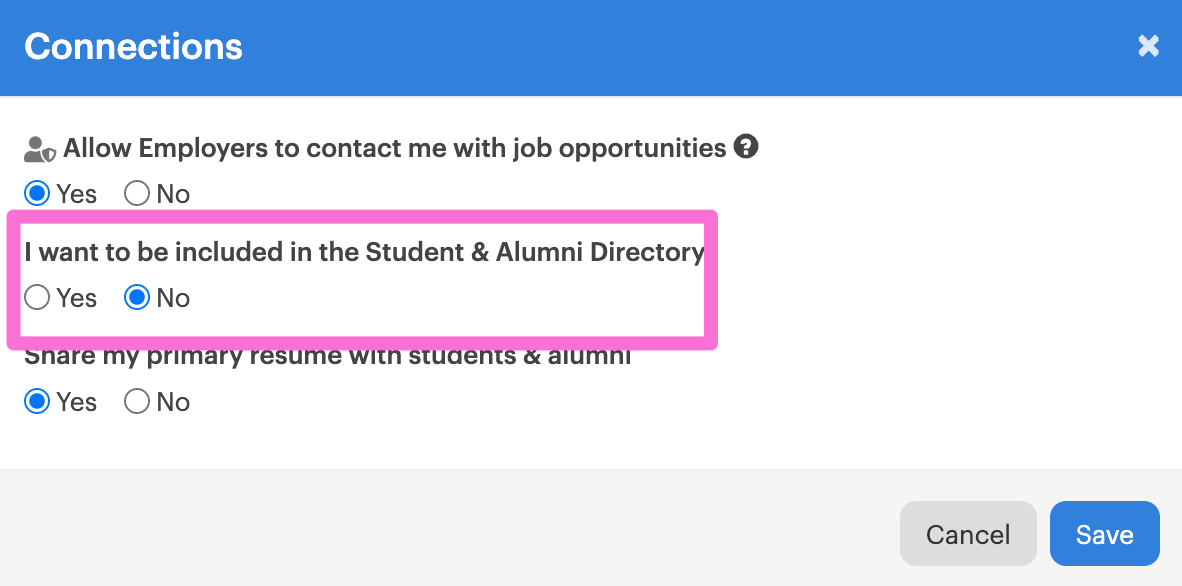Close the Connections dialog using the X icon
This screenshot has height=586, width=1182.
pos(1148,46)
